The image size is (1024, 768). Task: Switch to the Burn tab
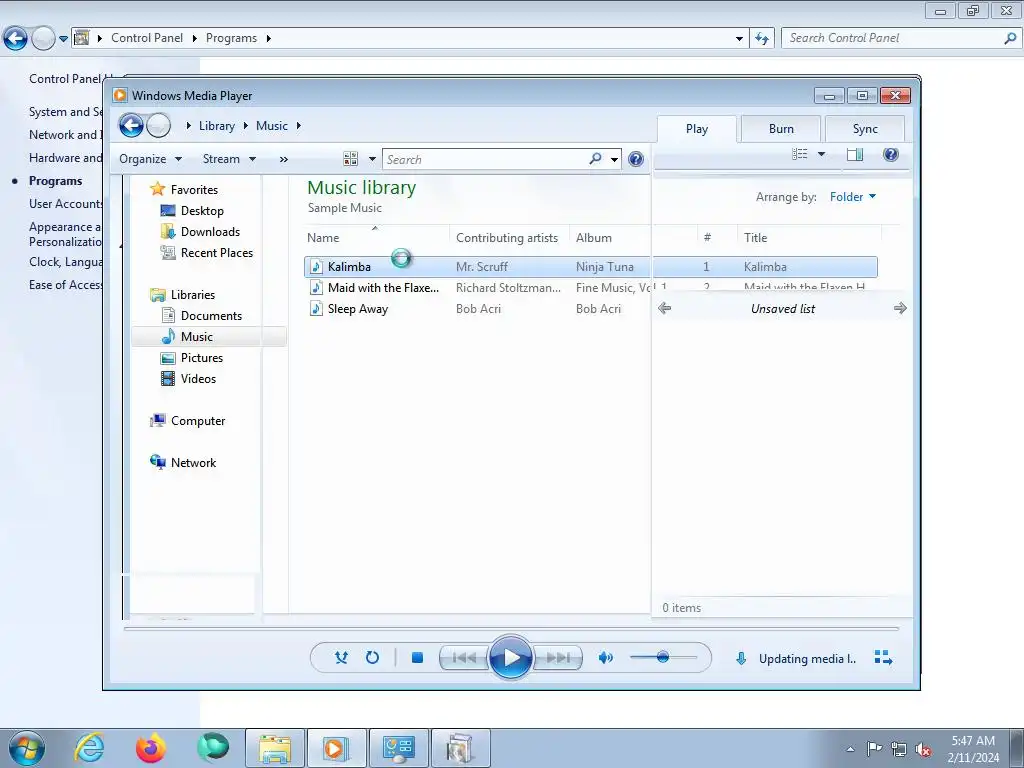click(x=781, y=129)
